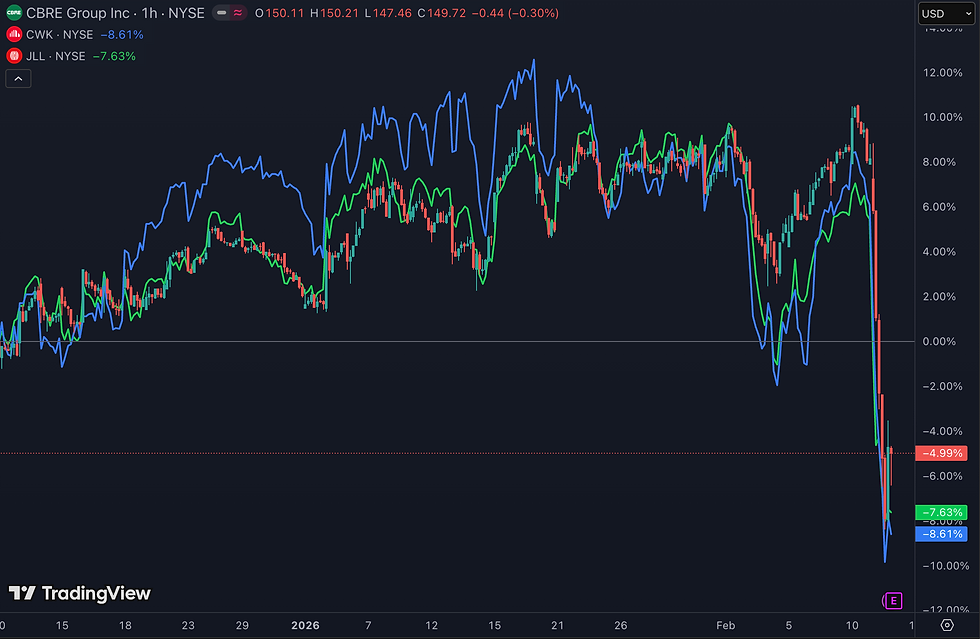Click the CBRE Group Inc symbol title

78,13
